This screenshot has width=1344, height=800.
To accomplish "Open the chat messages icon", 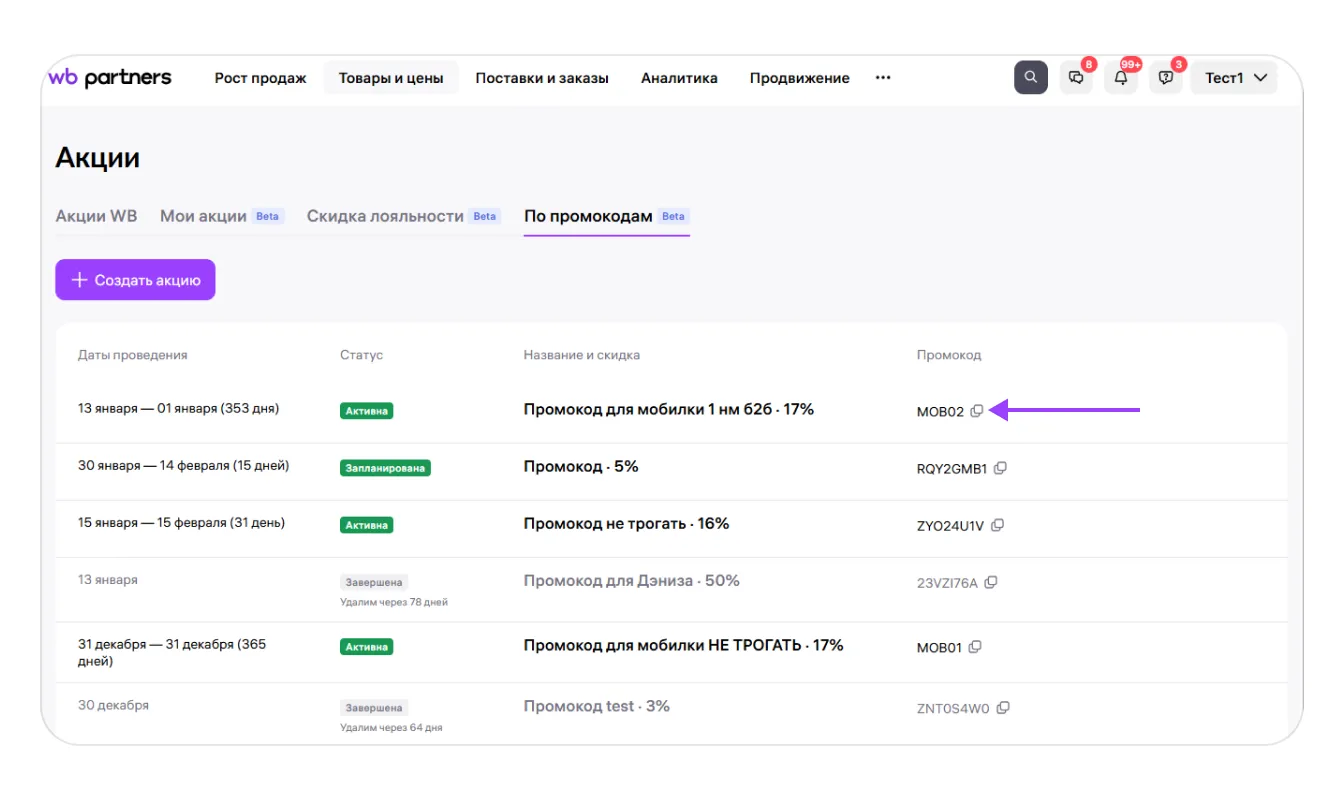I will pyautogui.click(x=1076, y=78).
